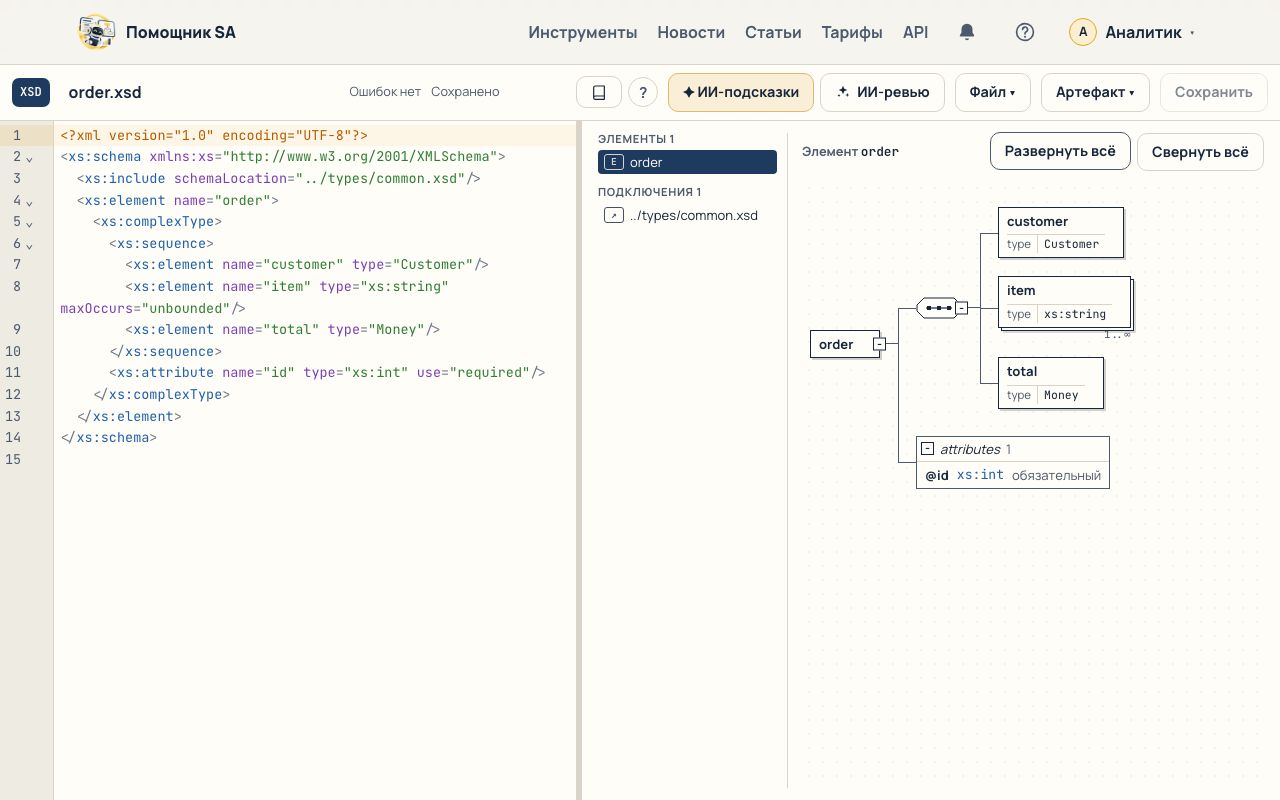1280x800 pixels.
Task: Toggle the ИИ-подсказки button
Action: [x=741, y=92]
